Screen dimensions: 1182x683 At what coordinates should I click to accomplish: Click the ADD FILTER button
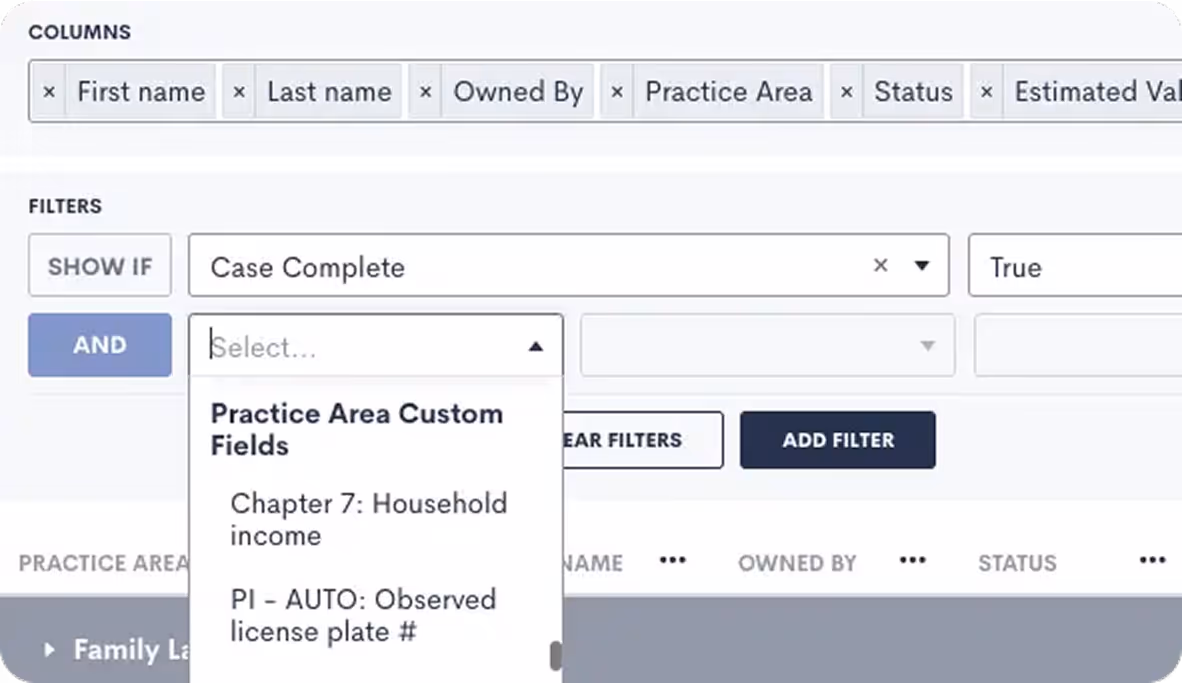838,440
